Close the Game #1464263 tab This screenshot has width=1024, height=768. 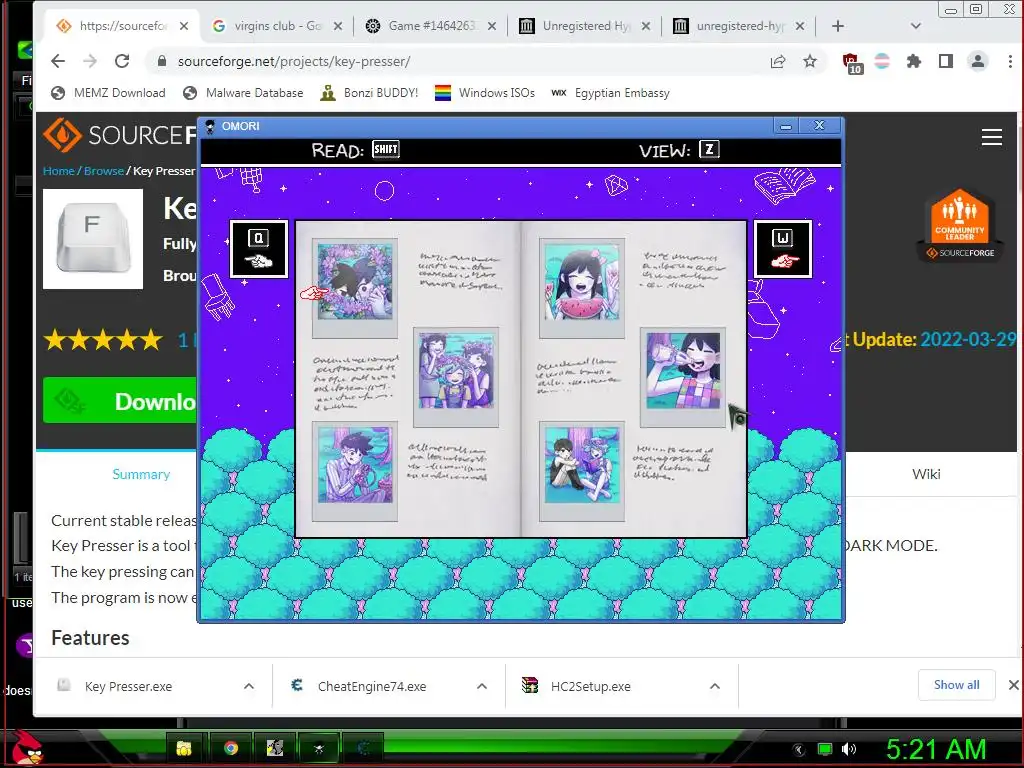click(x=492, y=26)
